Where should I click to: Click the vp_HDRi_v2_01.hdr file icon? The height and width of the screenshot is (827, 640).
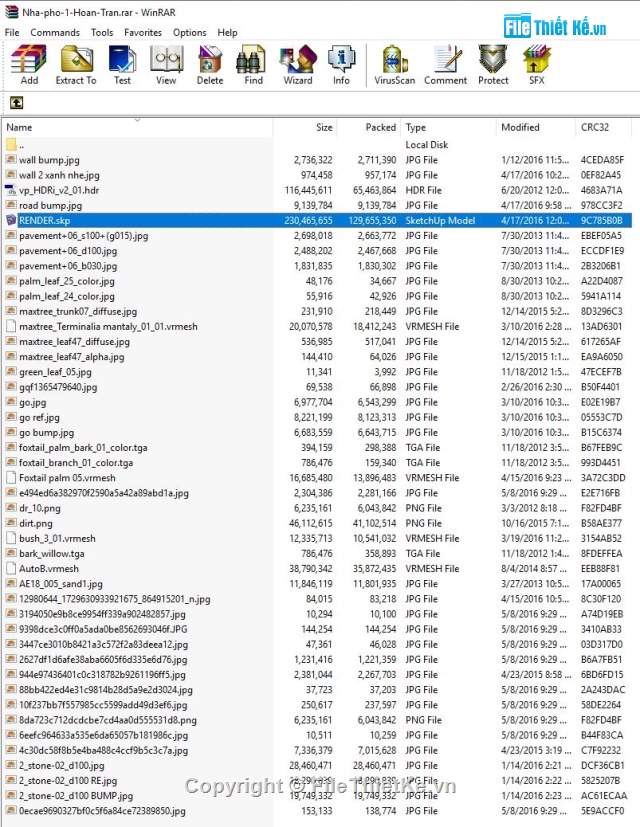[x=11, y=190]
